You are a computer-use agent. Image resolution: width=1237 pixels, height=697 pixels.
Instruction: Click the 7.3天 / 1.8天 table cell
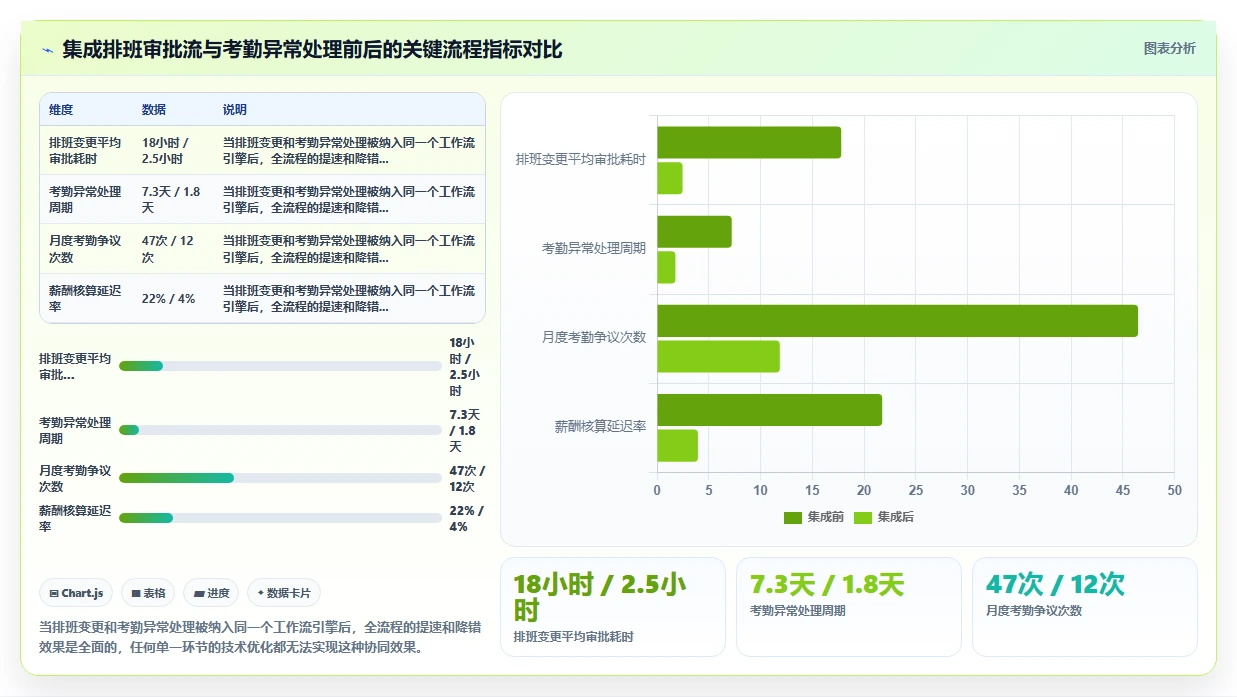(x=173, y=199)
